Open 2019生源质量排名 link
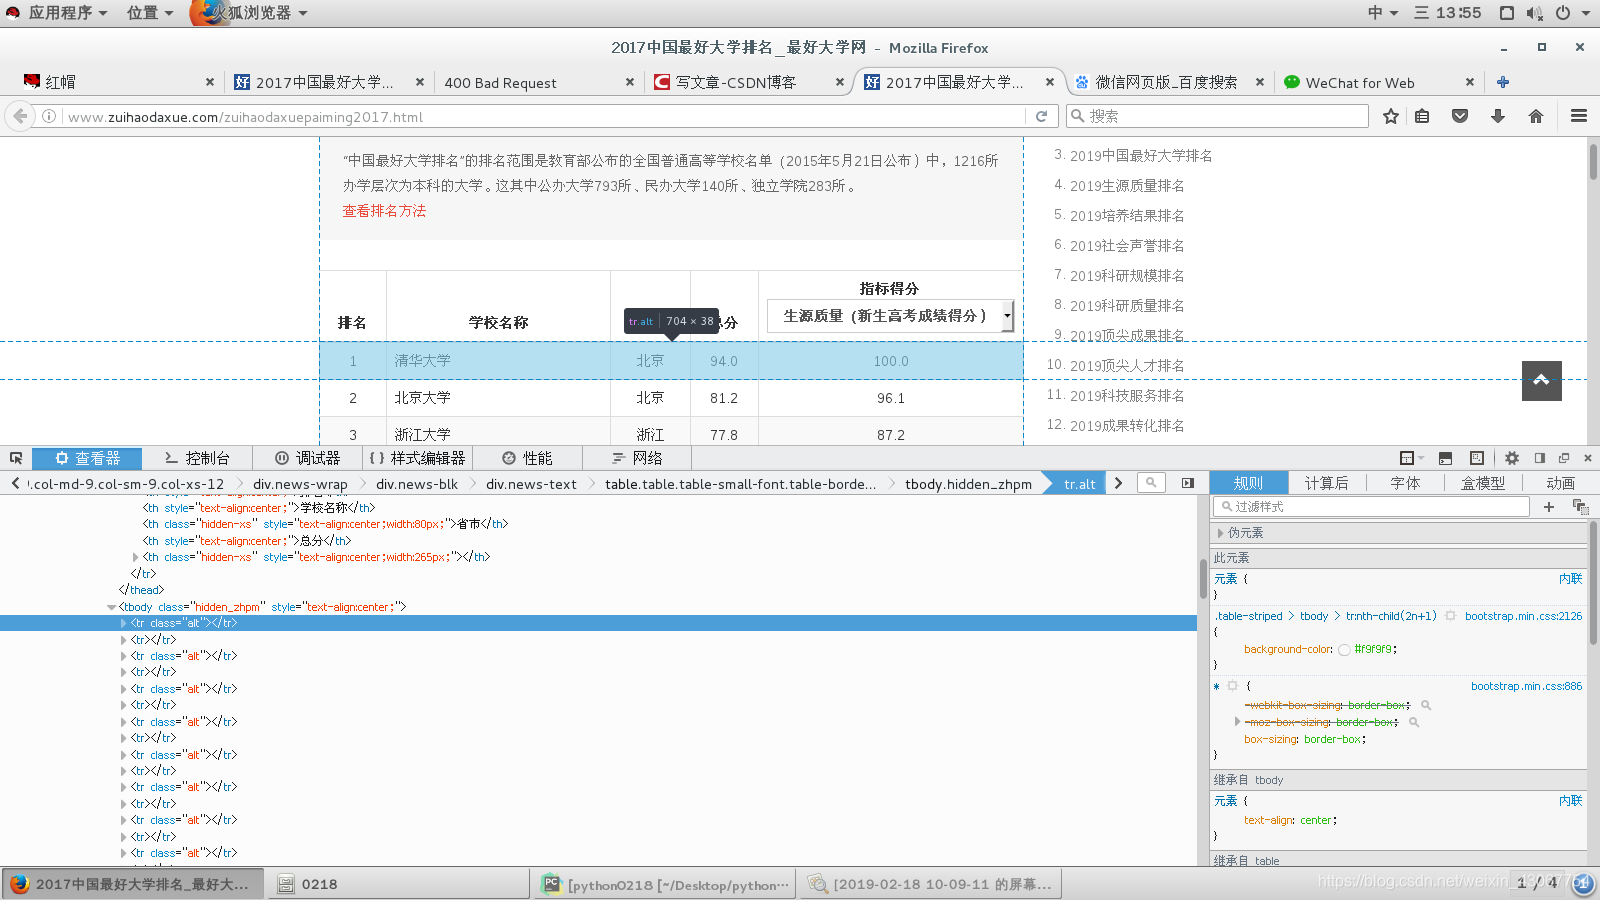1600x900 pixels. [1127, 186]
